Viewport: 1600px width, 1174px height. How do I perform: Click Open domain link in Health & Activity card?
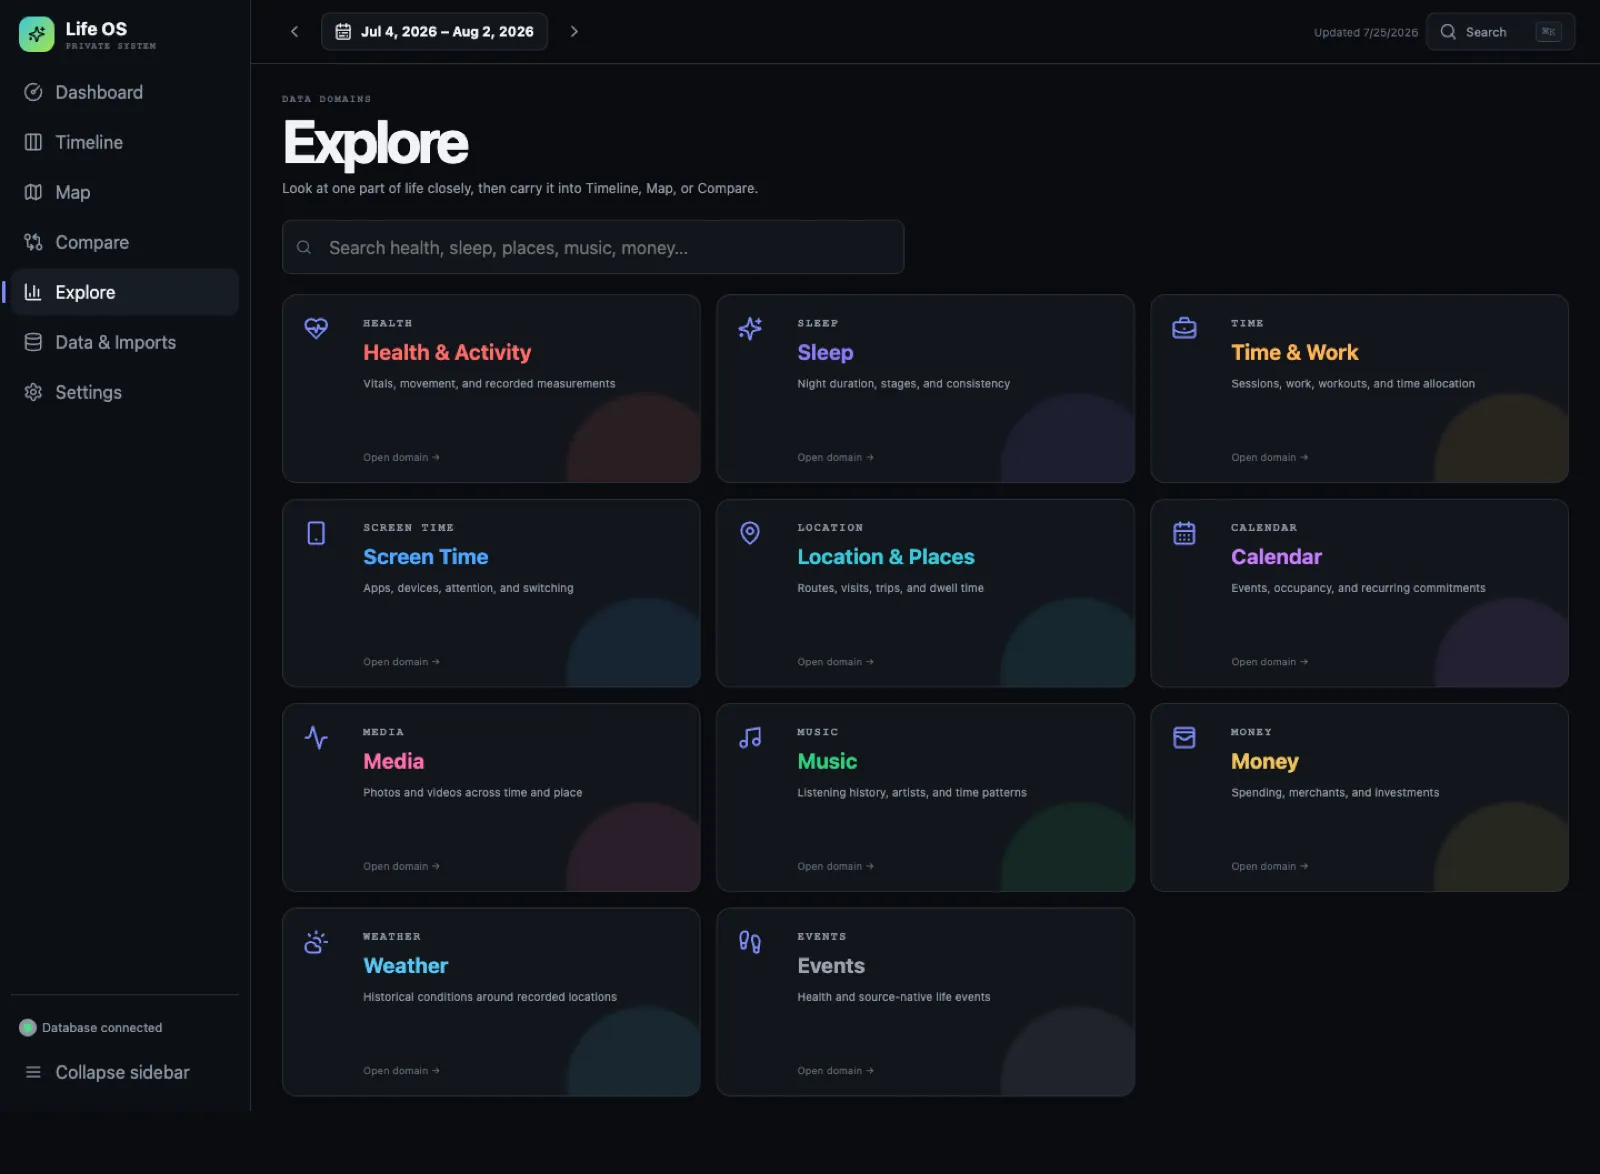(401, 457)
